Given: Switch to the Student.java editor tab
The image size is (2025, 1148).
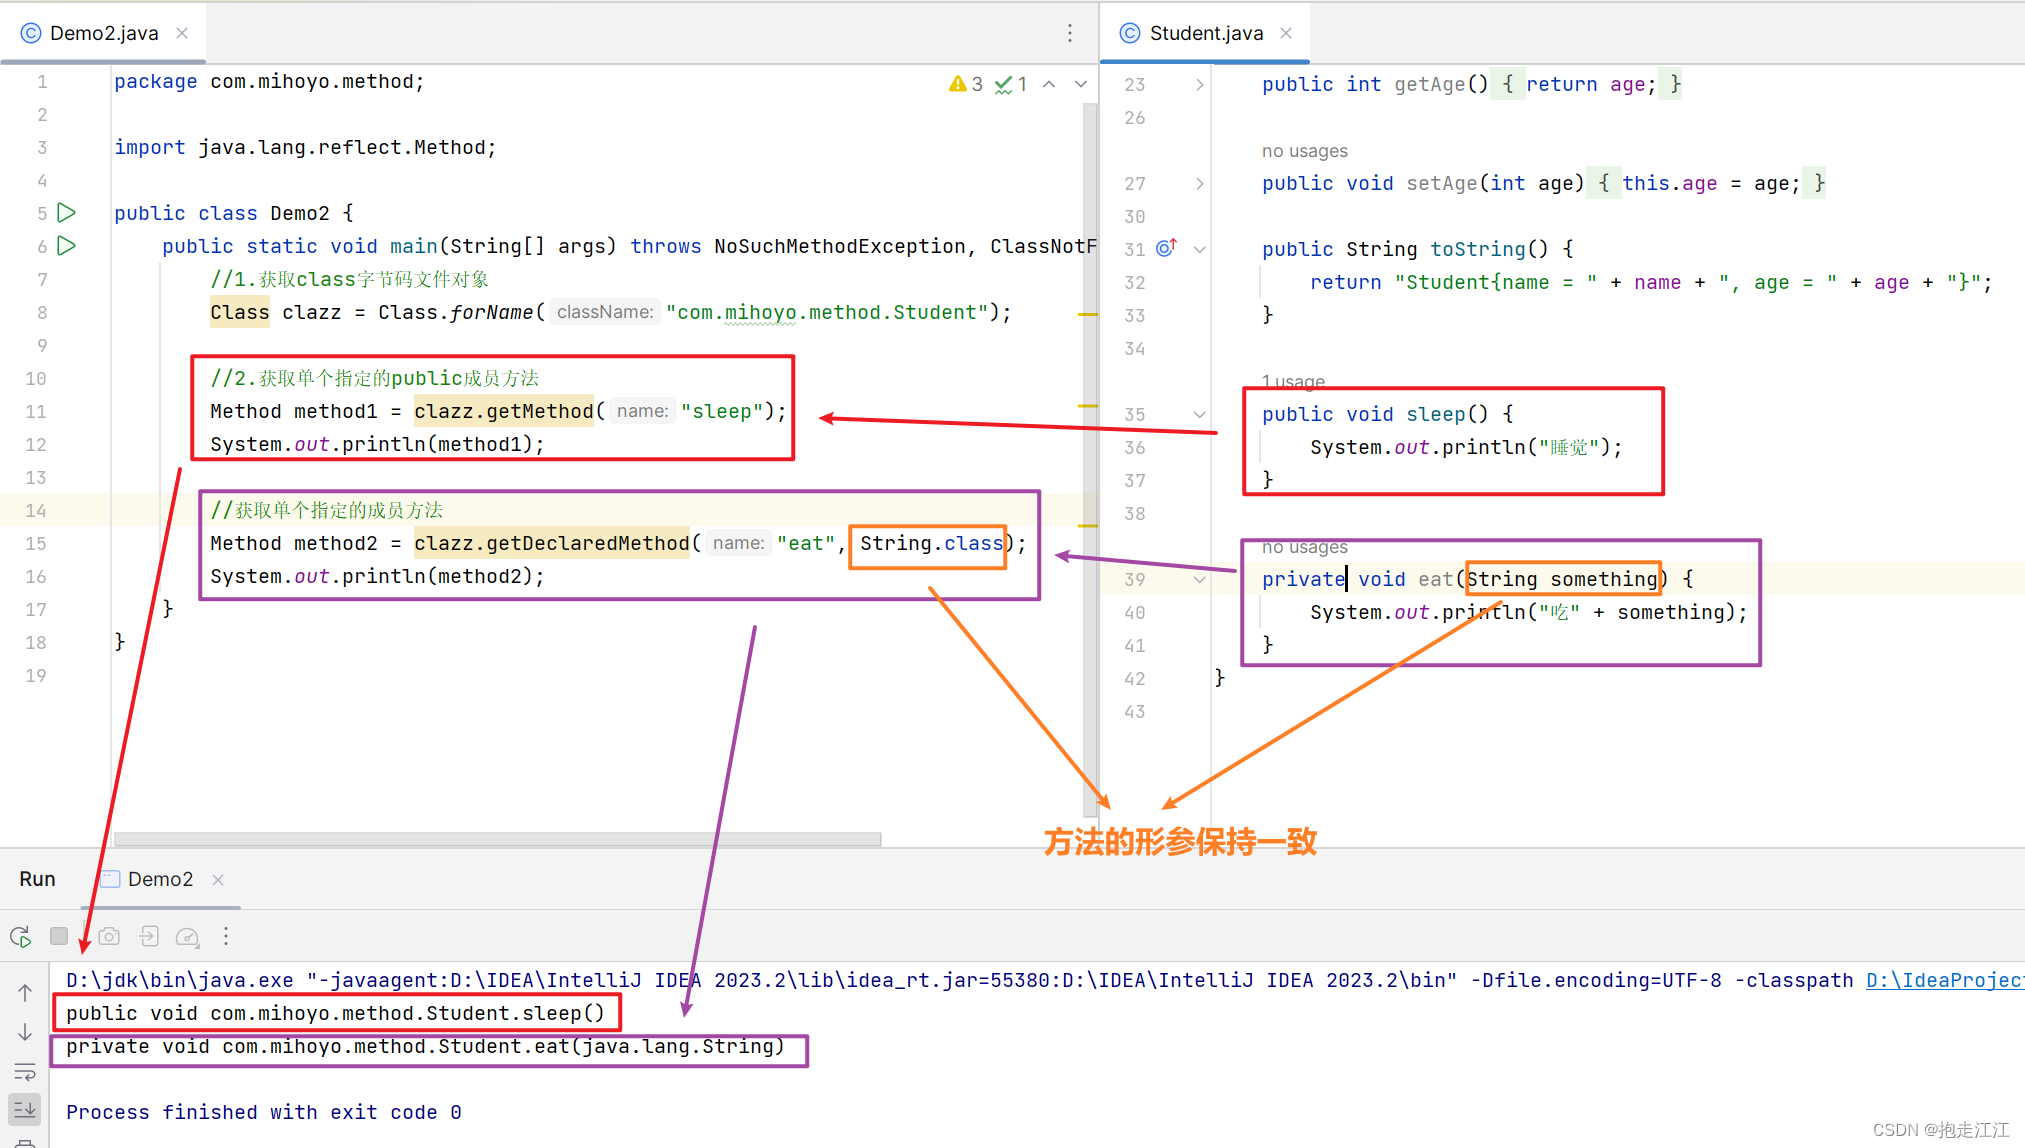Looking at the screenshot, I should (1205, 33).
